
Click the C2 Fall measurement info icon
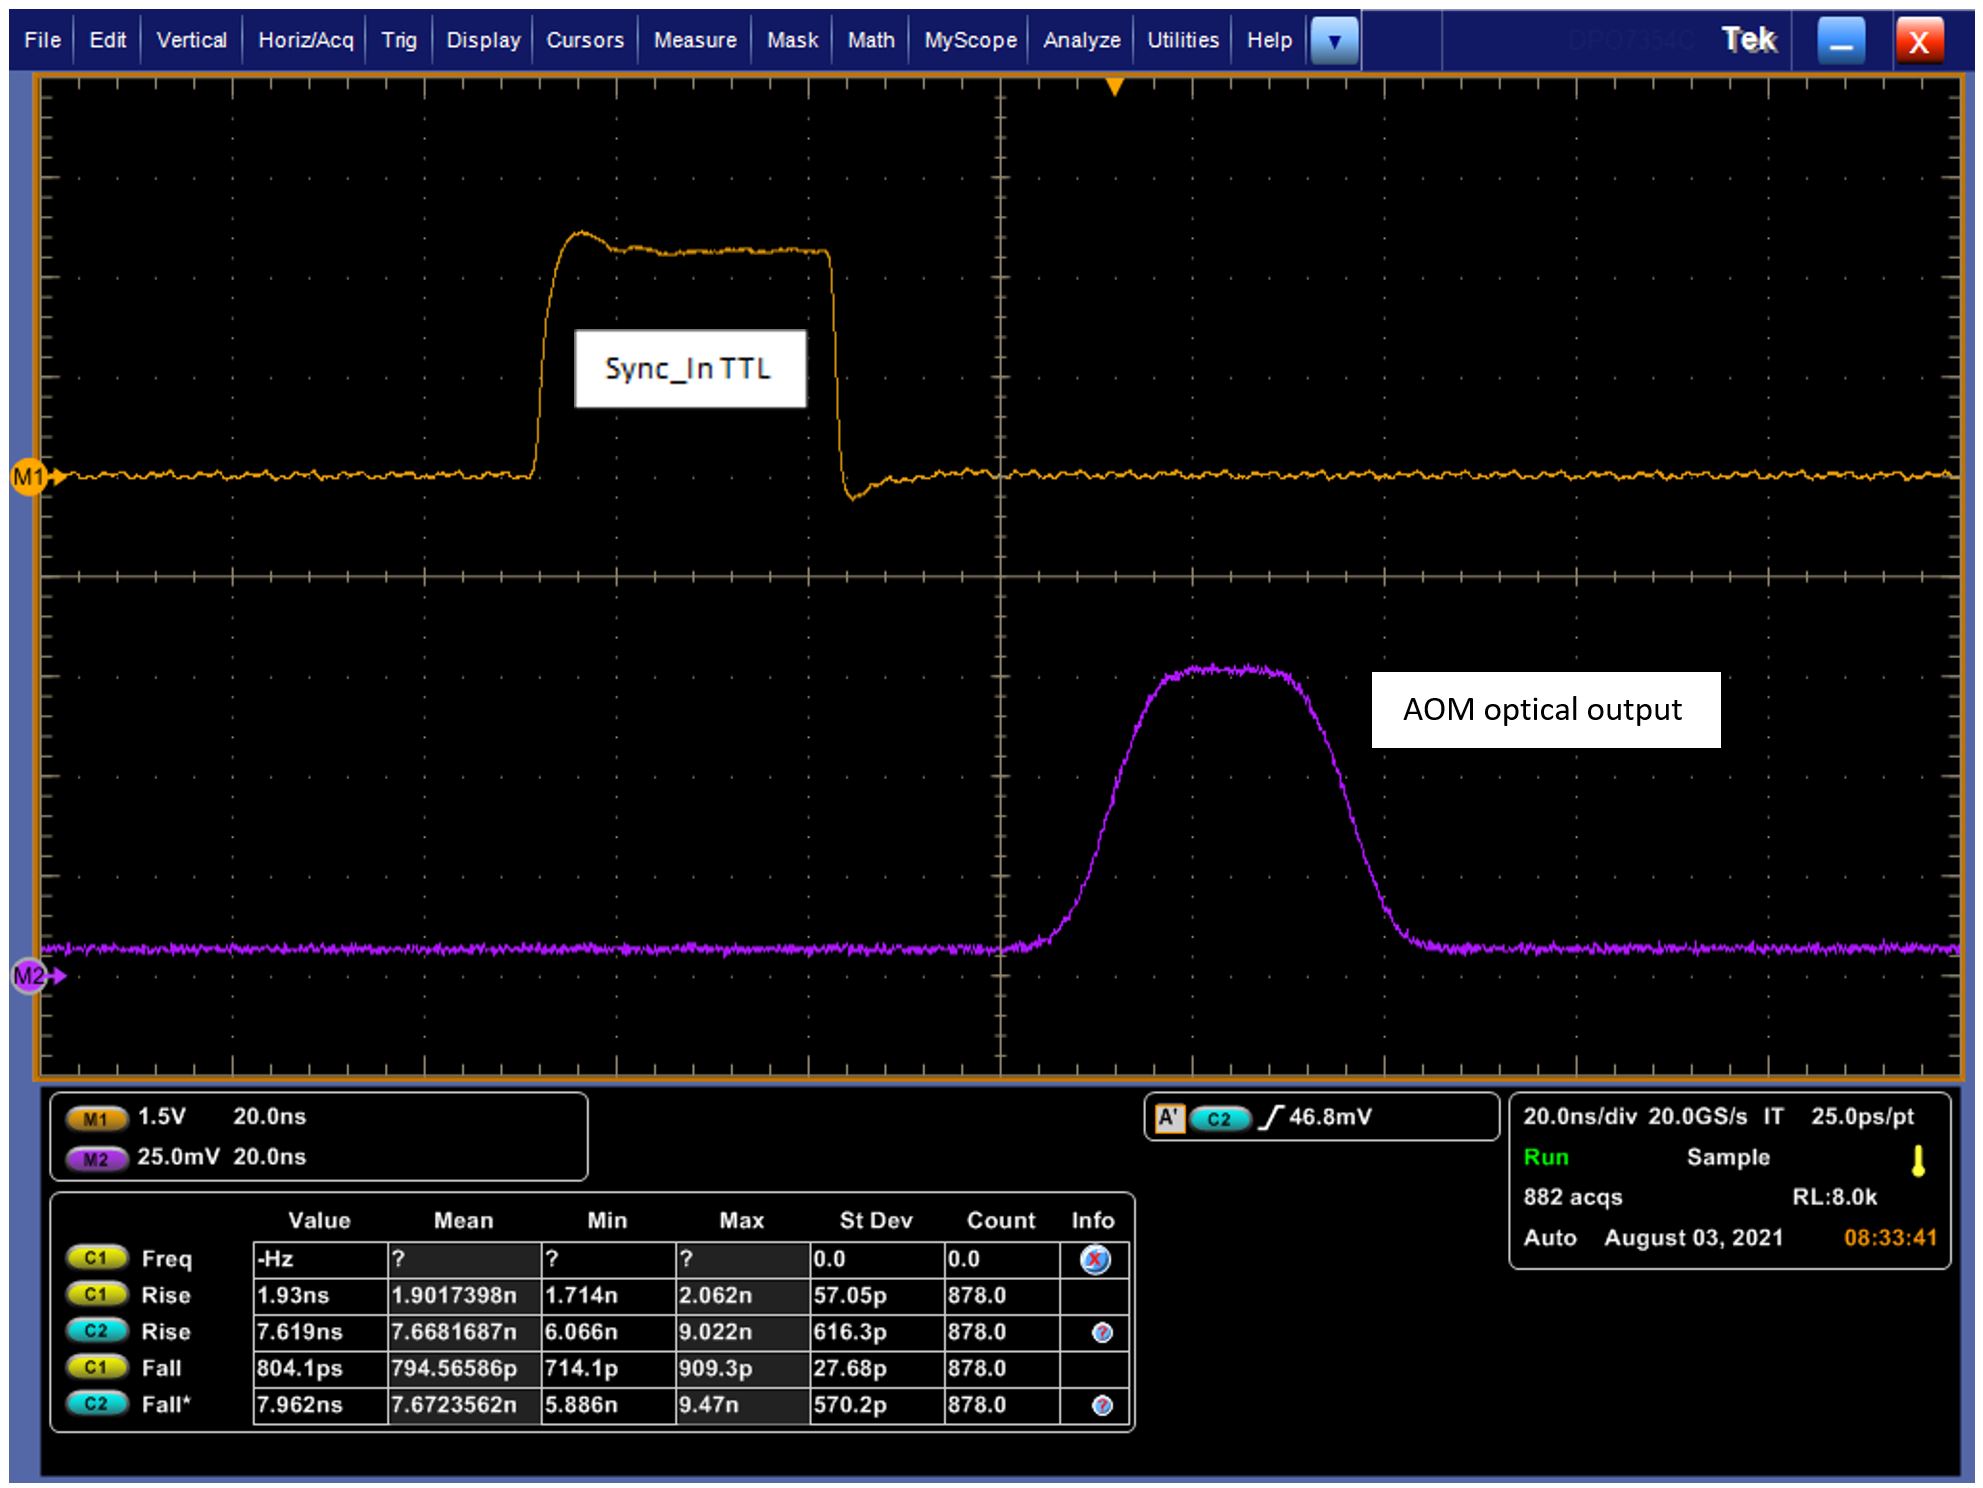1102,1405
